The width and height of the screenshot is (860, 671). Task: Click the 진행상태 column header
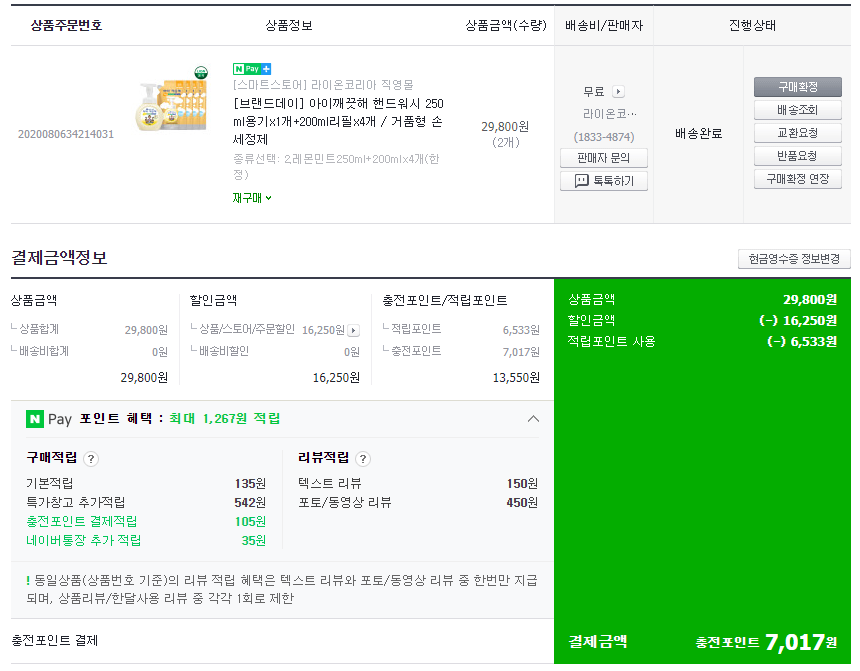pyautogui.click(x=752, y=25)
